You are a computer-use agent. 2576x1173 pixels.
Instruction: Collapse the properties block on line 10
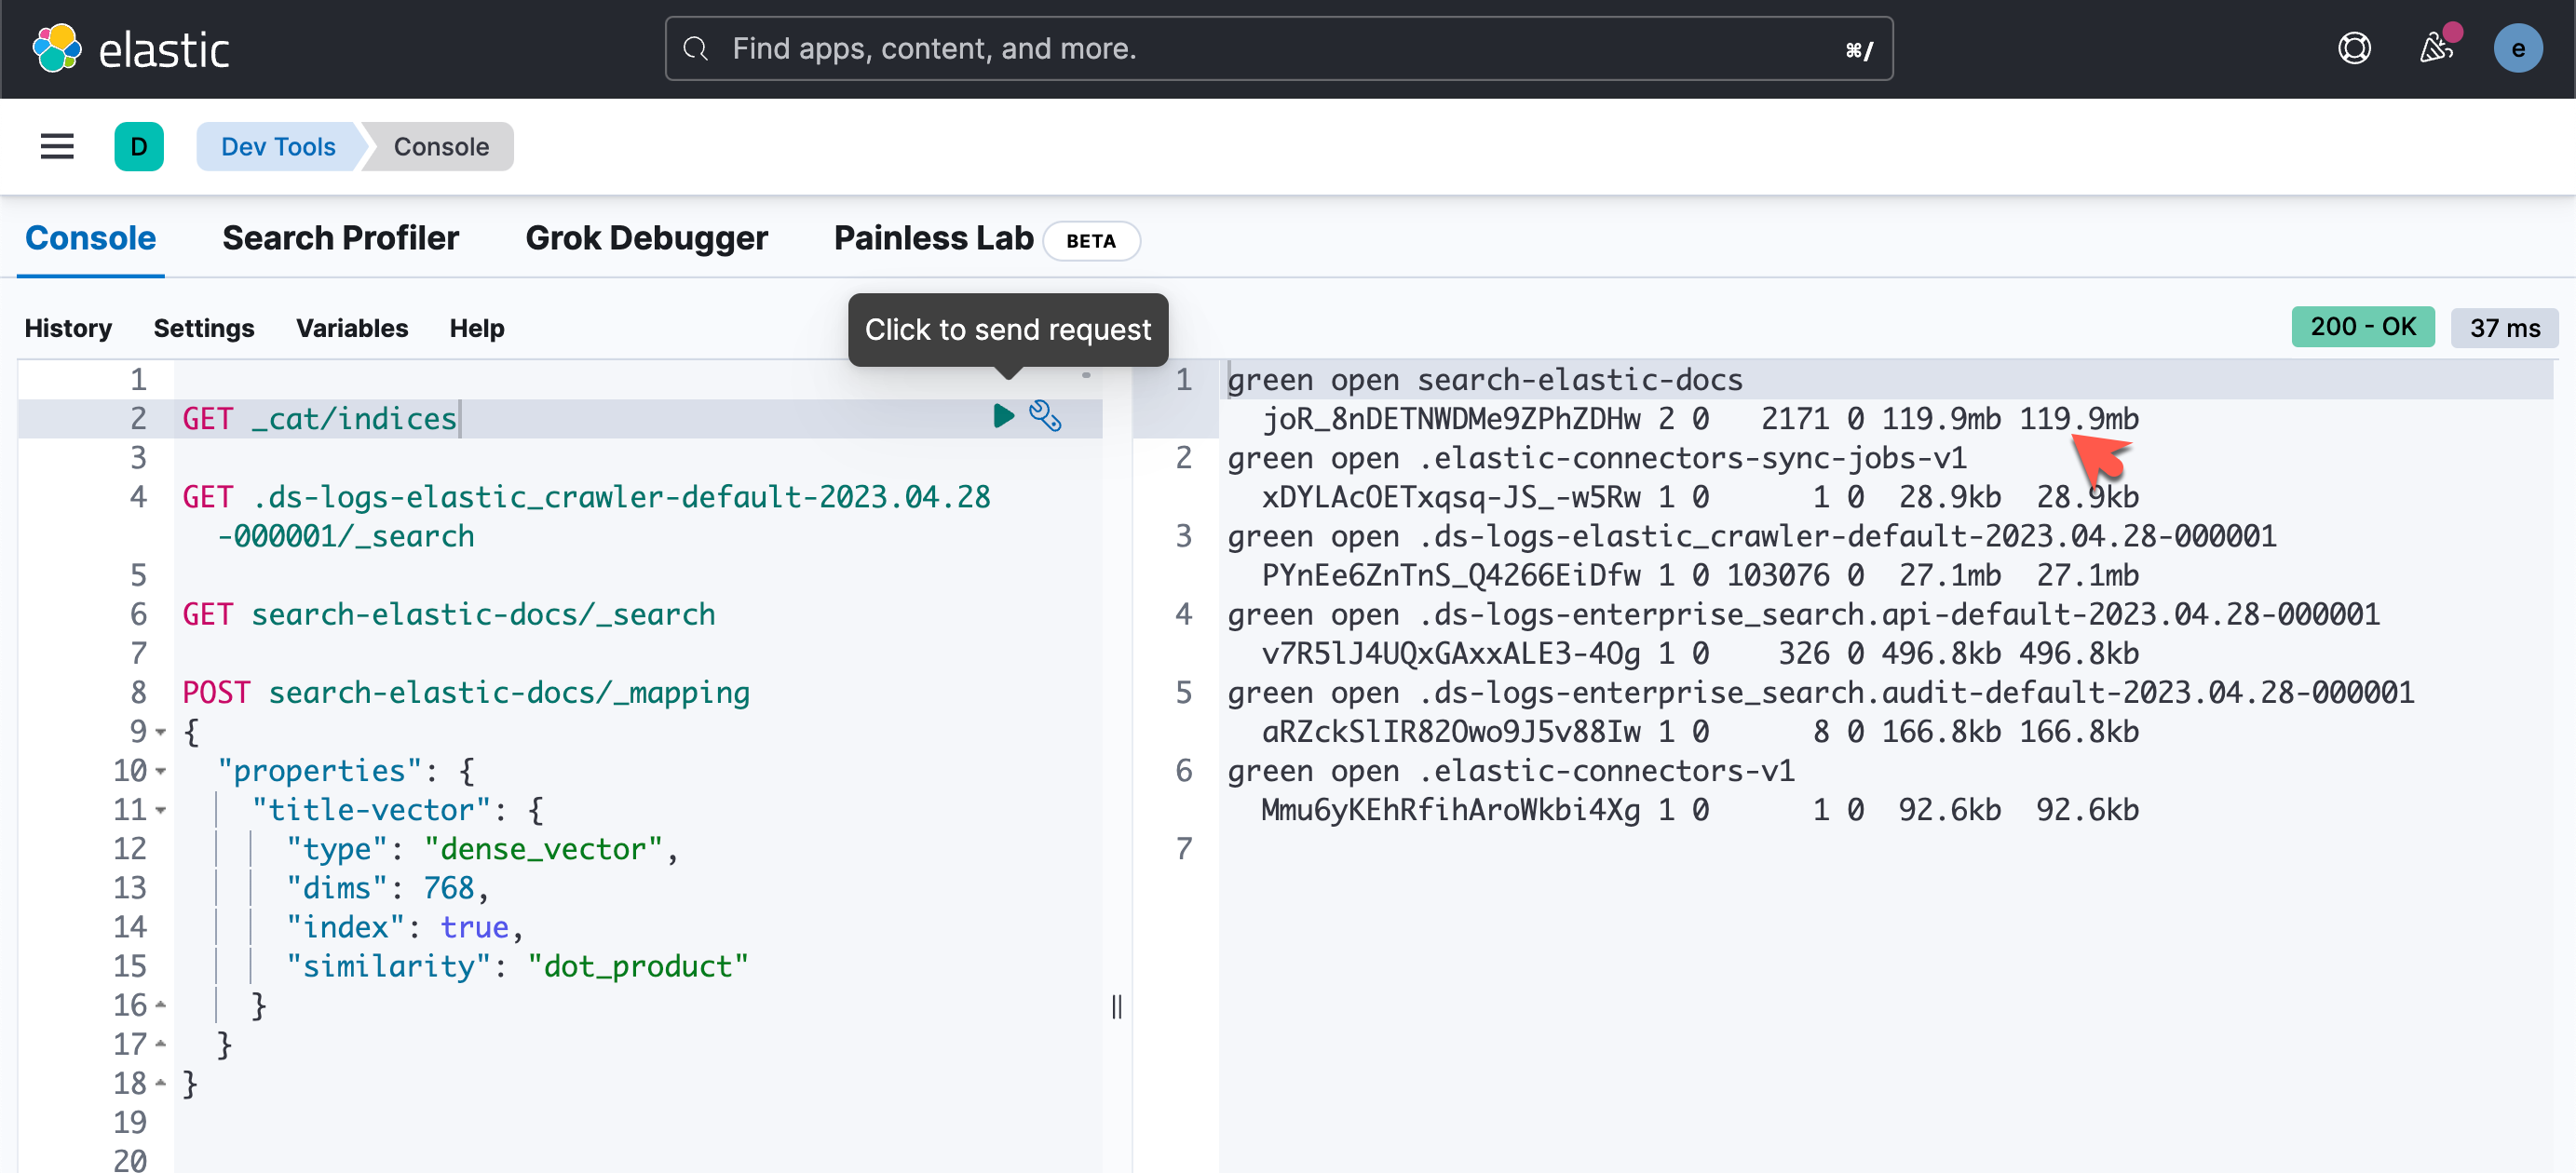click(x=161, y=771)
